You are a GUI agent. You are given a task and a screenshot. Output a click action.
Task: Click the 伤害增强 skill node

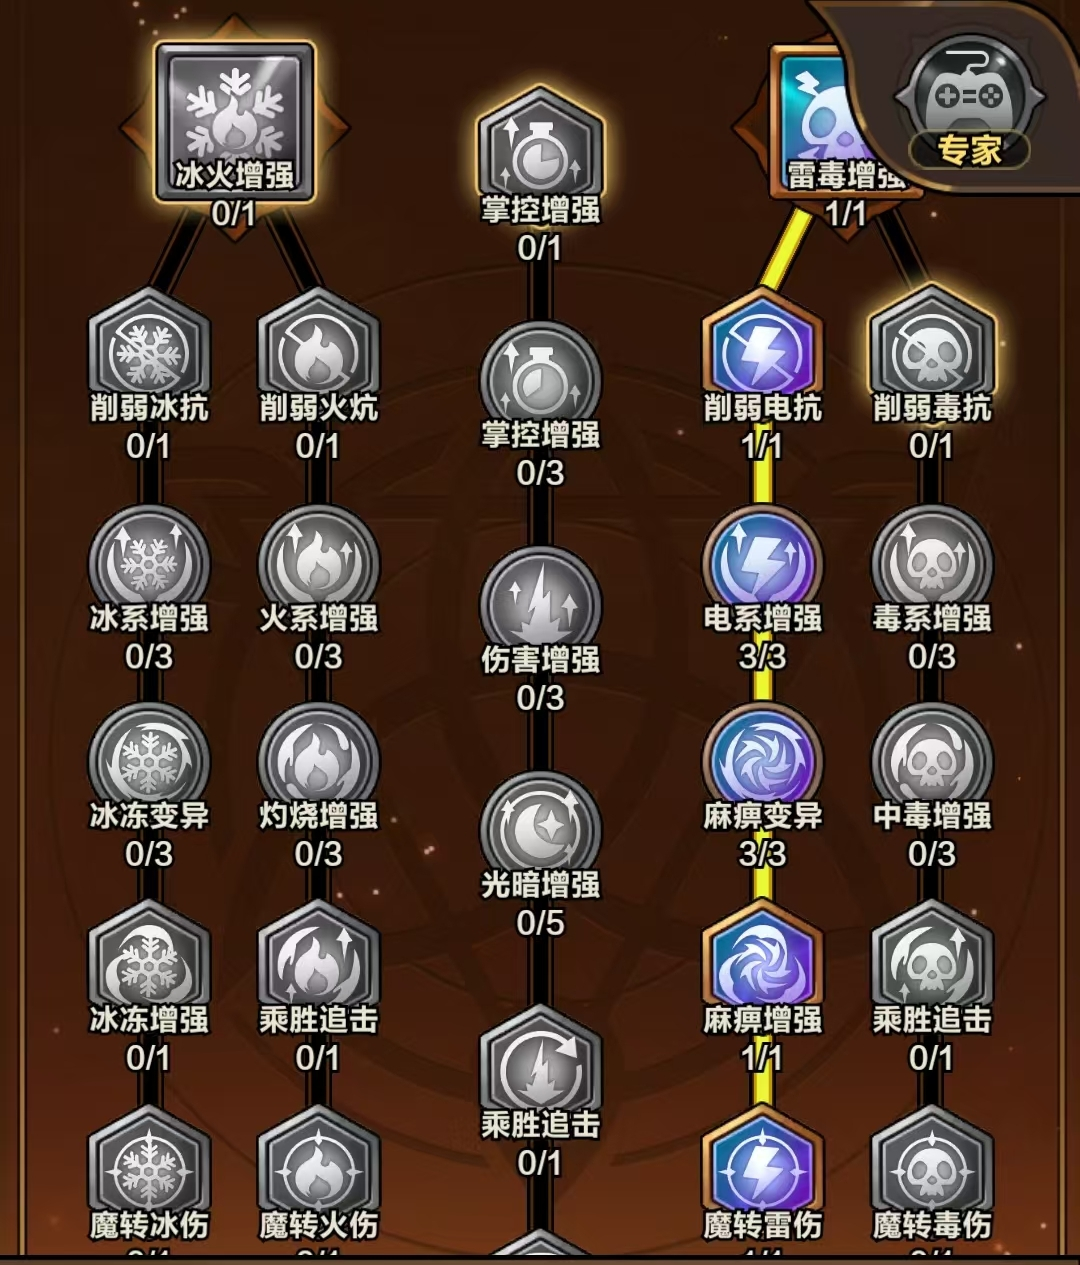(x=540, y=604)
